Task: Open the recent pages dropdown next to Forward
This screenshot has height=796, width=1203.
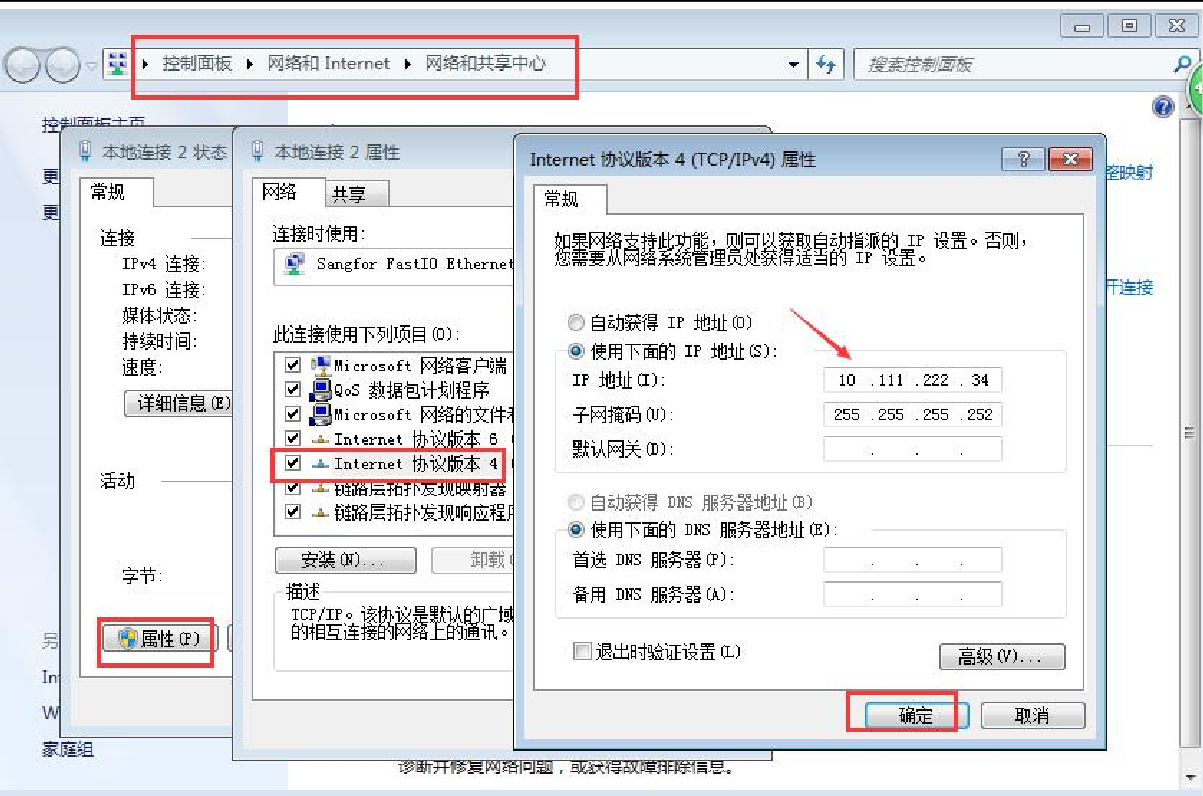Action: [91, 65]
